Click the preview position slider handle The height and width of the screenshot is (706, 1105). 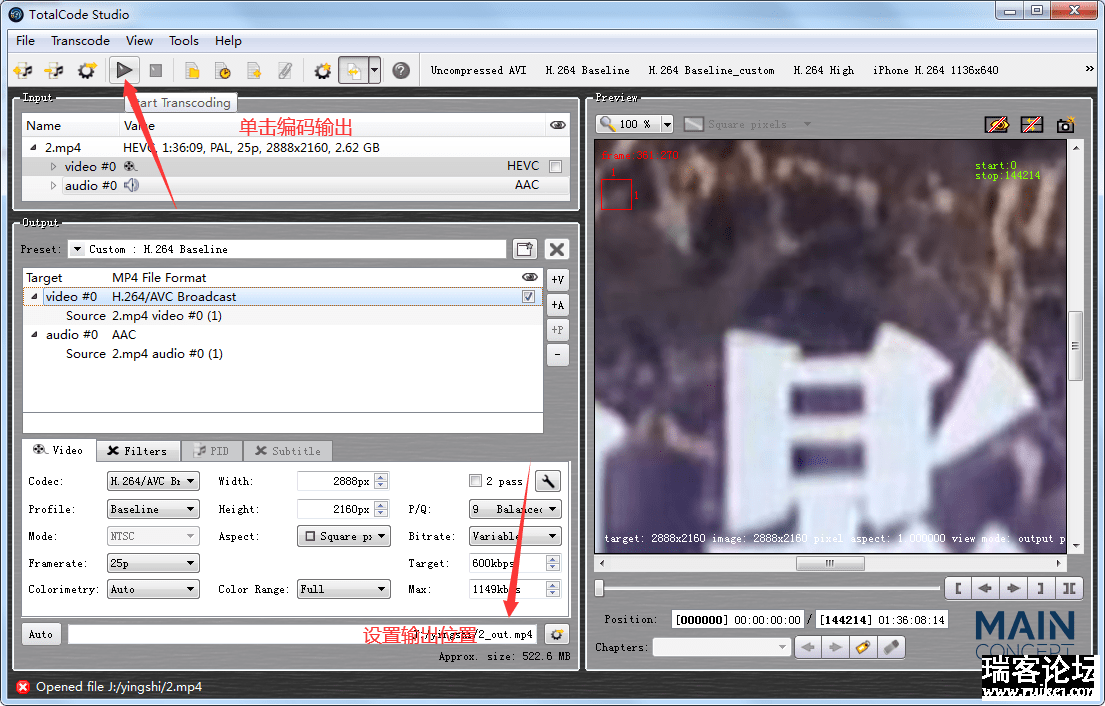point(600,588)
